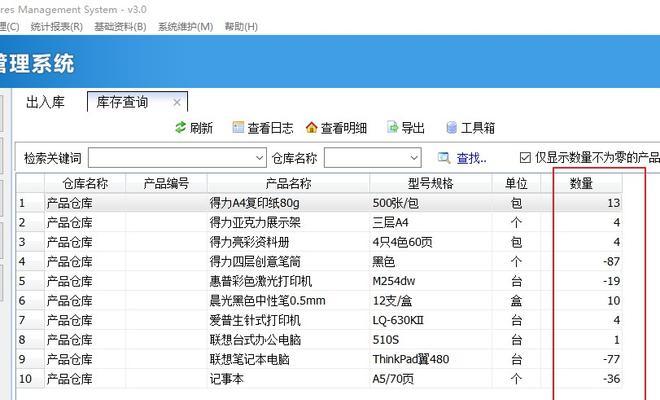The image size is (660, 400).
Task: Sort by the 型号规格 column header
Action: point(431,183)
